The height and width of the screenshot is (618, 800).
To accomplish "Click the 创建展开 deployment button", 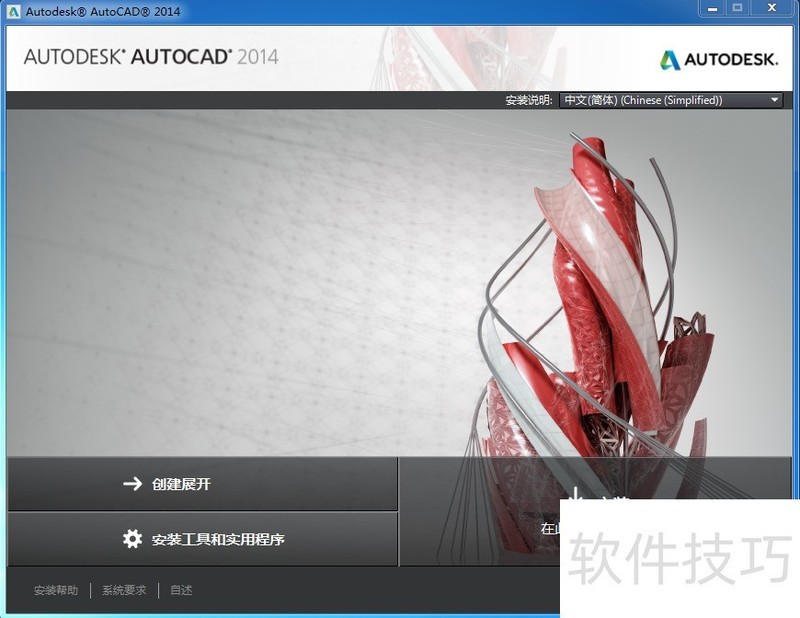I will click(200, 484).
